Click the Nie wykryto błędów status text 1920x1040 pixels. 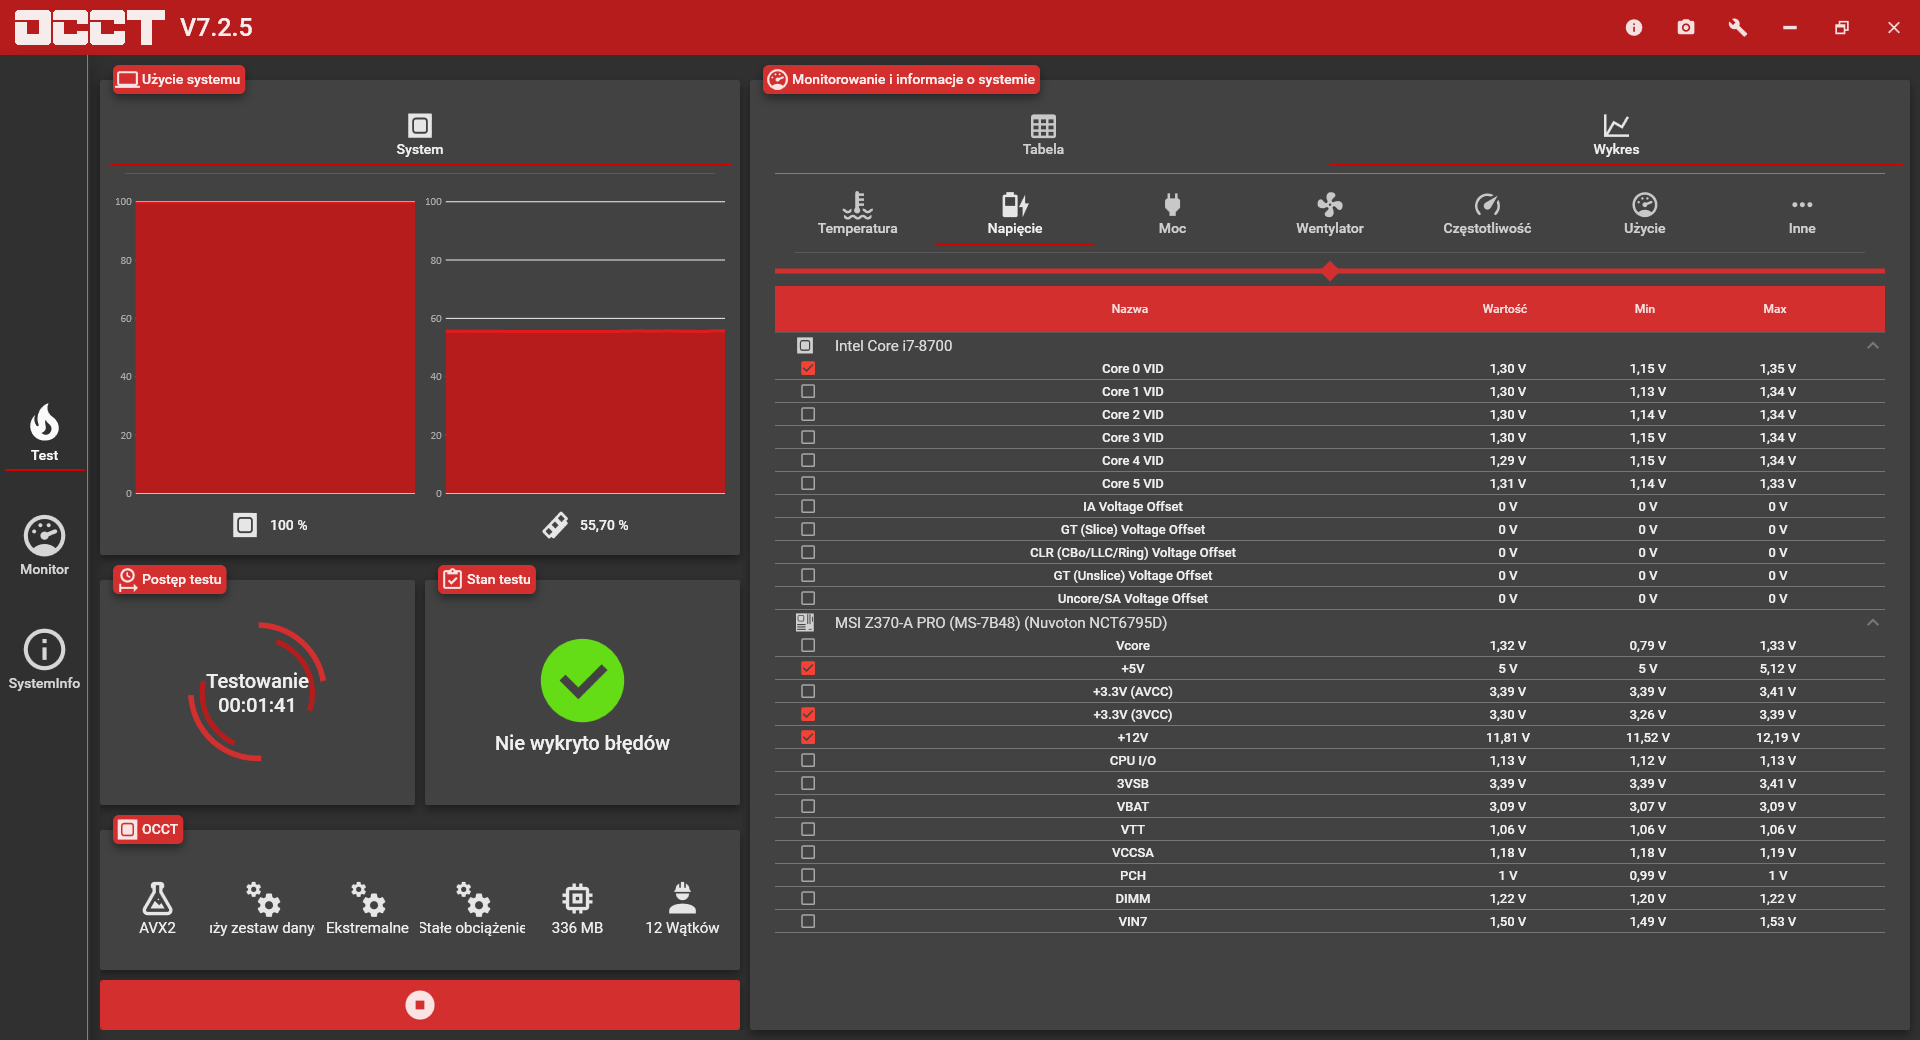pyautogui.click(x=582, y=743)
